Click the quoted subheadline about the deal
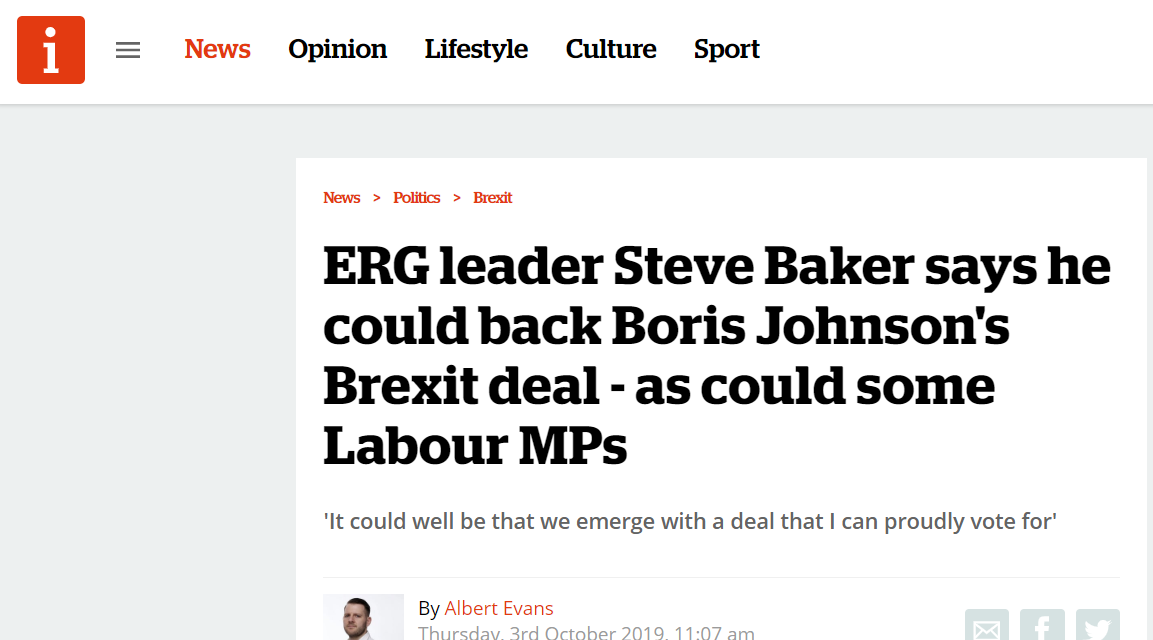Viewport: 1153px width, 640px height. pos(689,520)
